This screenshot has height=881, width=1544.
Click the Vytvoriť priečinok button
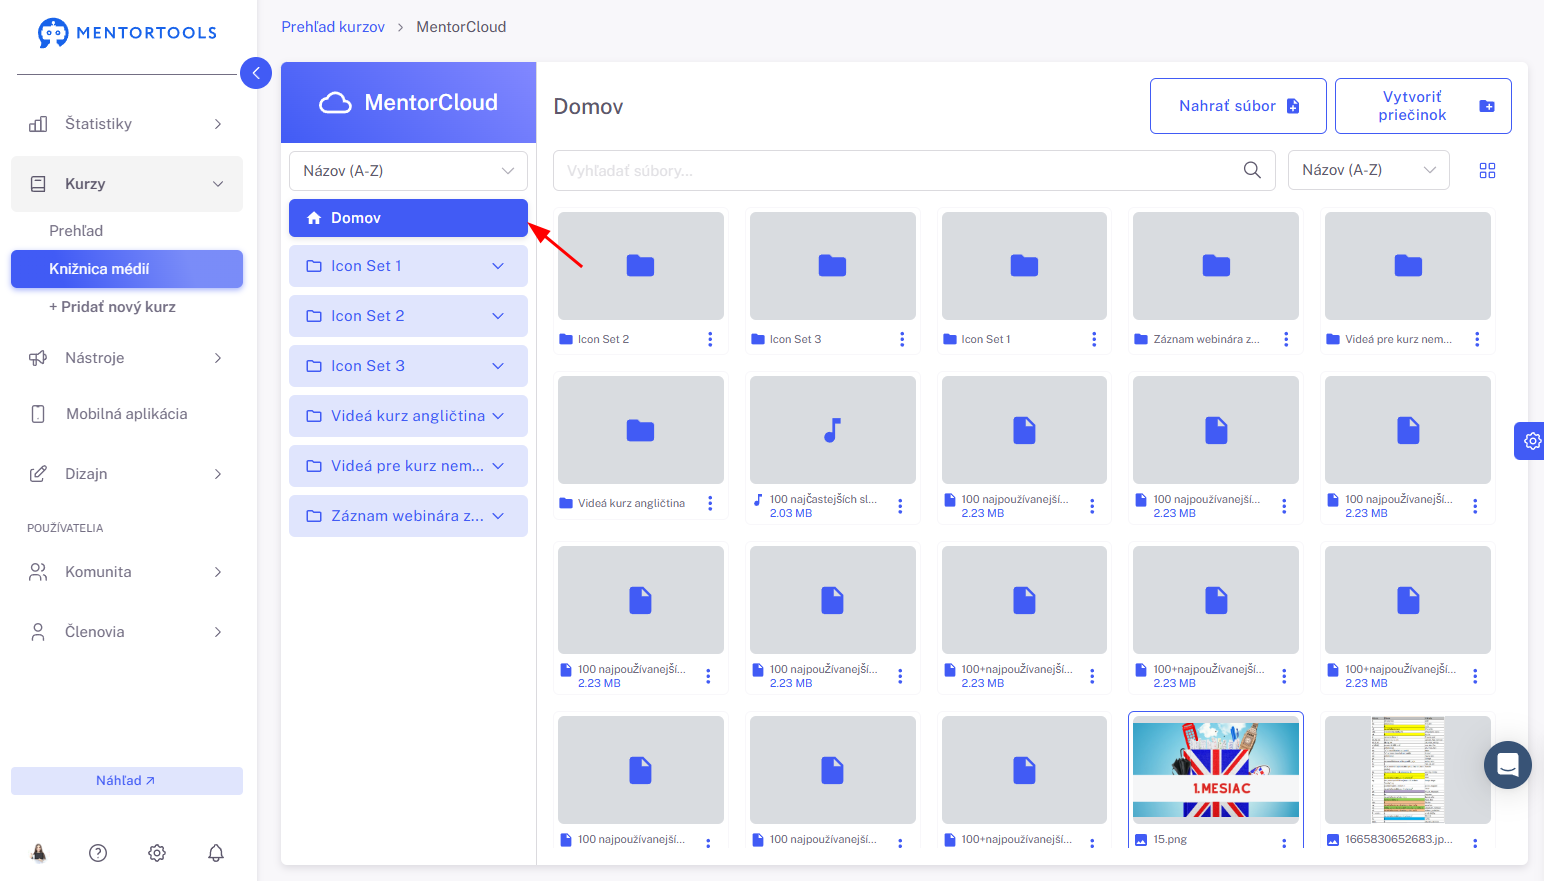click(x=1423, y=106)
